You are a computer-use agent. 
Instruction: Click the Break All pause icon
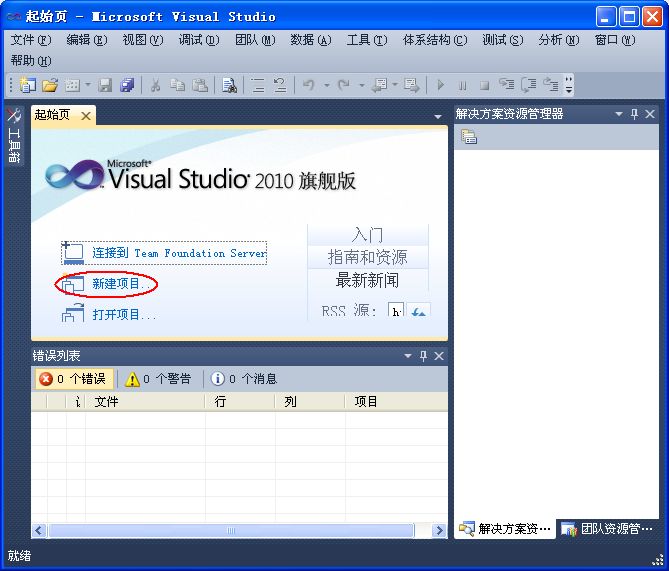(x=462, y=86)
